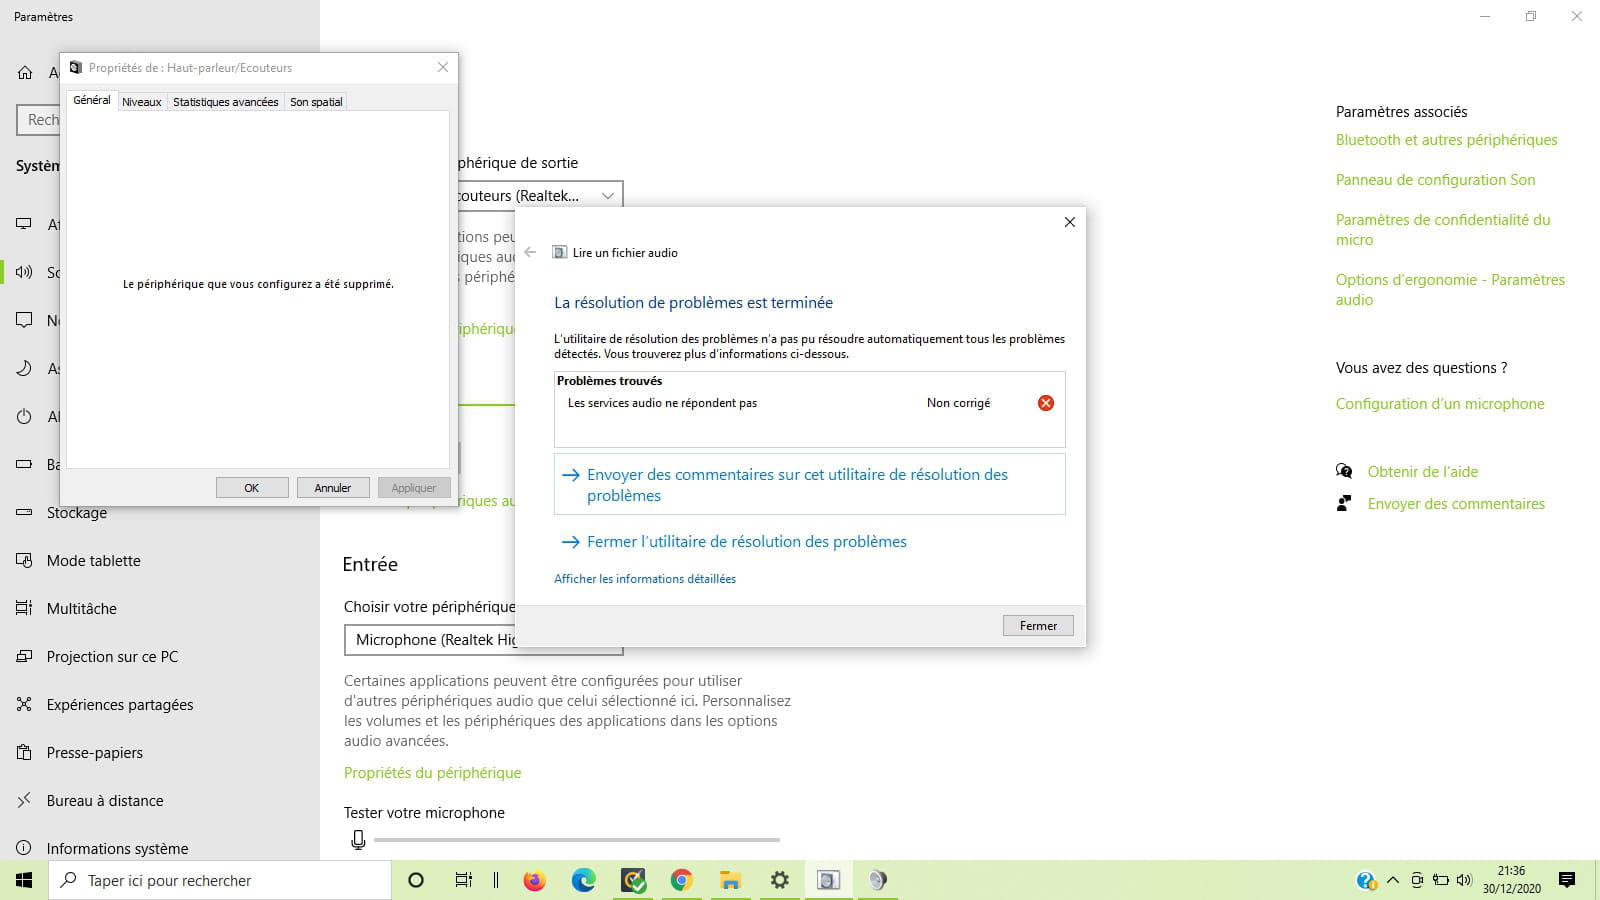
Task: Open Bureau à distance settings
Action: click(160, 801)
